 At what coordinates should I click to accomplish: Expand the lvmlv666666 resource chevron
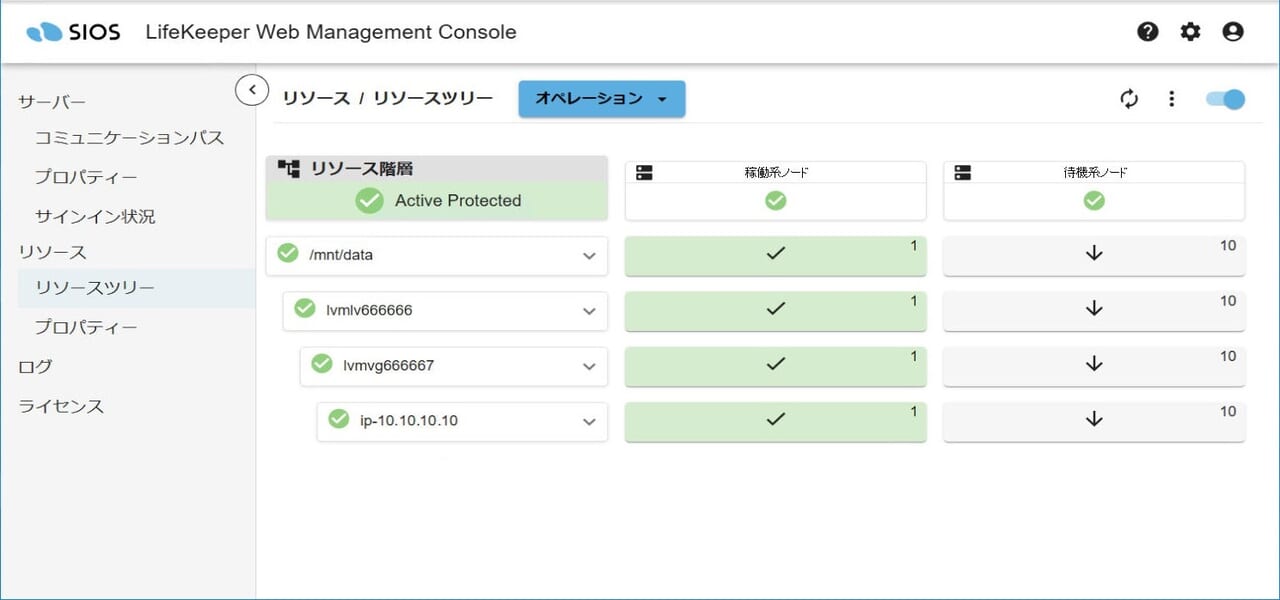click(x=589, y=311)
